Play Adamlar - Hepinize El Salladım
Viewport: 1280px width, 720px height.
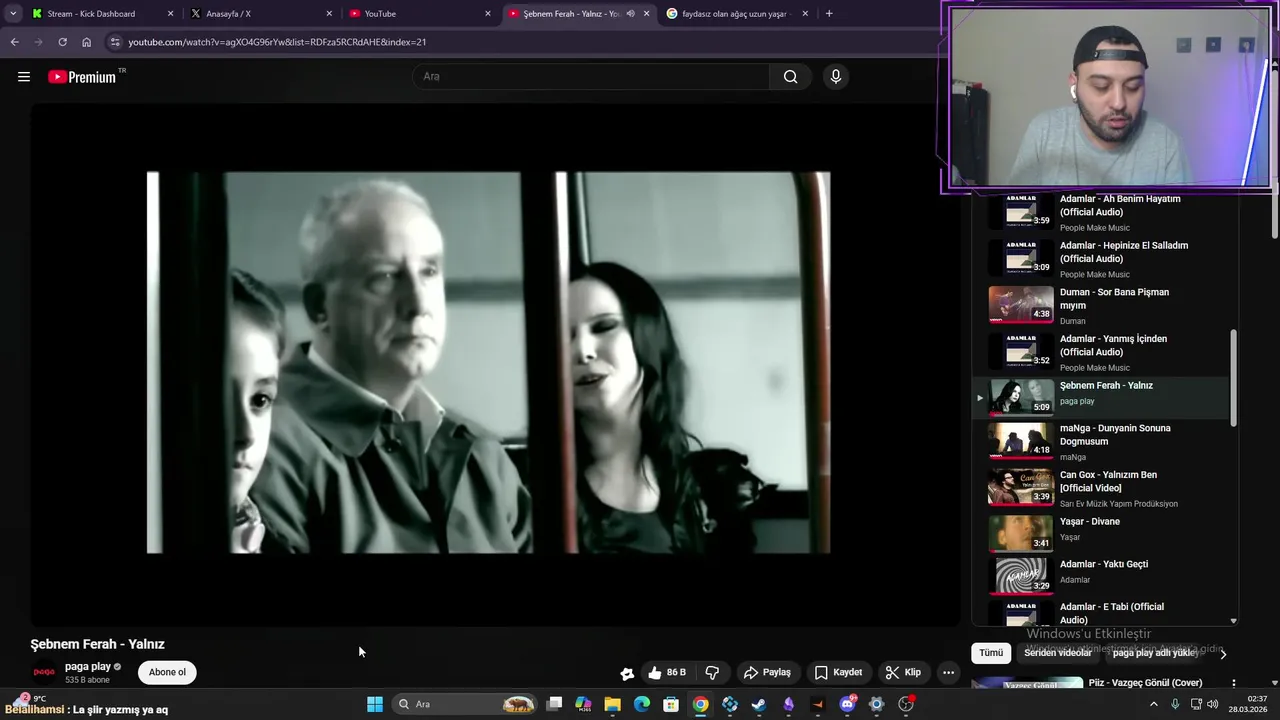(x=1100, y=257)
